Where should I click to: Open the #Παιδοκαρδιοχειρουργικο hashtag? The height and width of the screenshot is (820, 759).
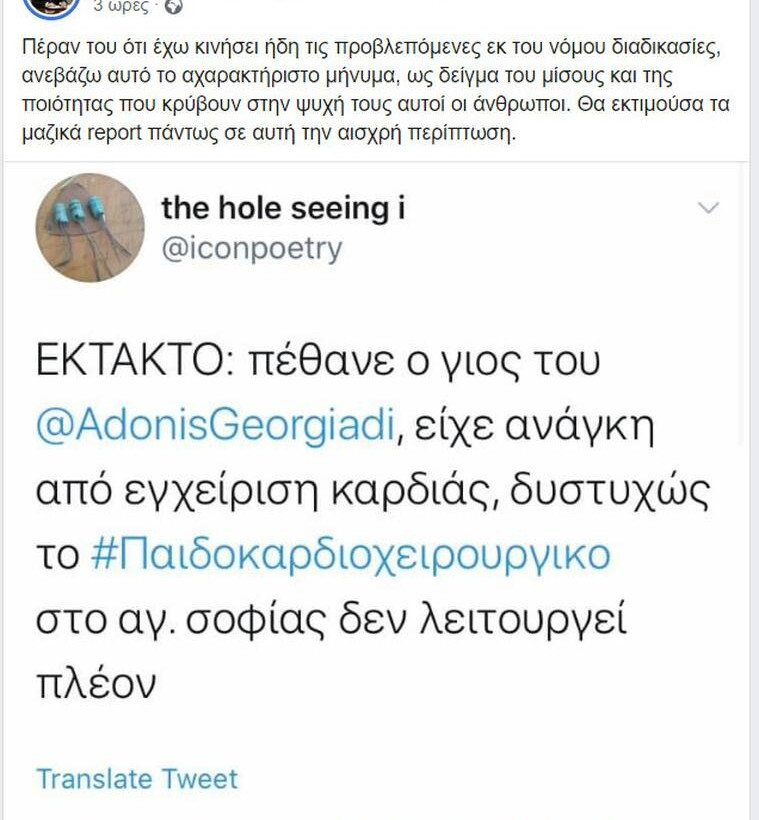pyautogui.click(x=349, y=554)
